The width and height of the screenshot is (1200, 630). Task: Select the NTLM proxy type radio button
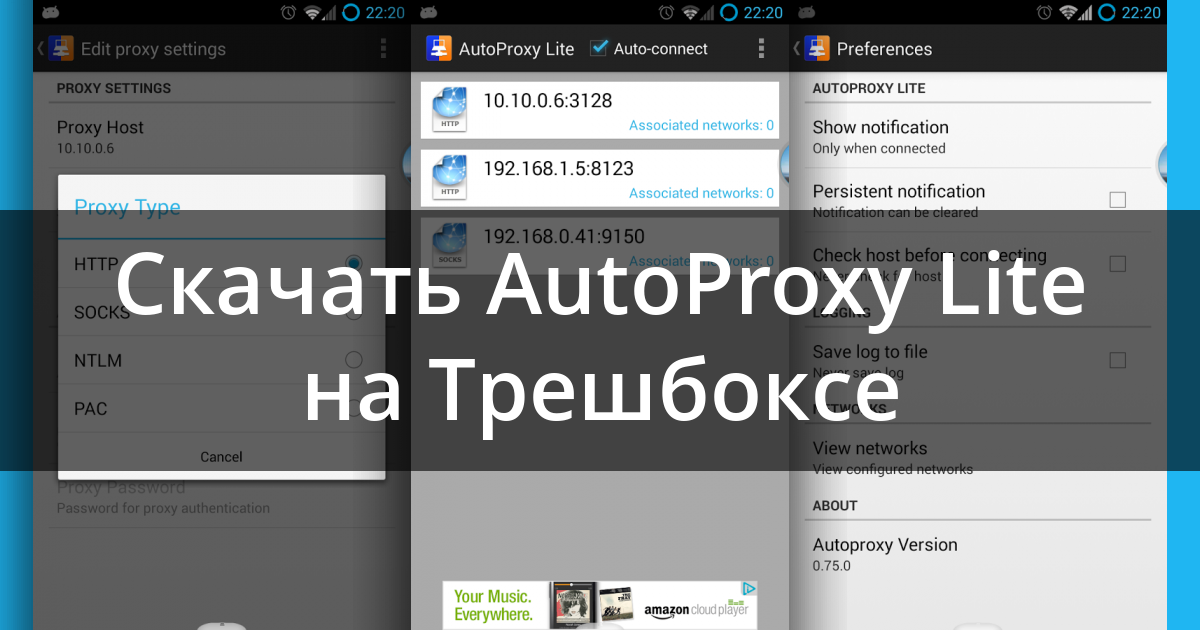[x=353, y=360]
